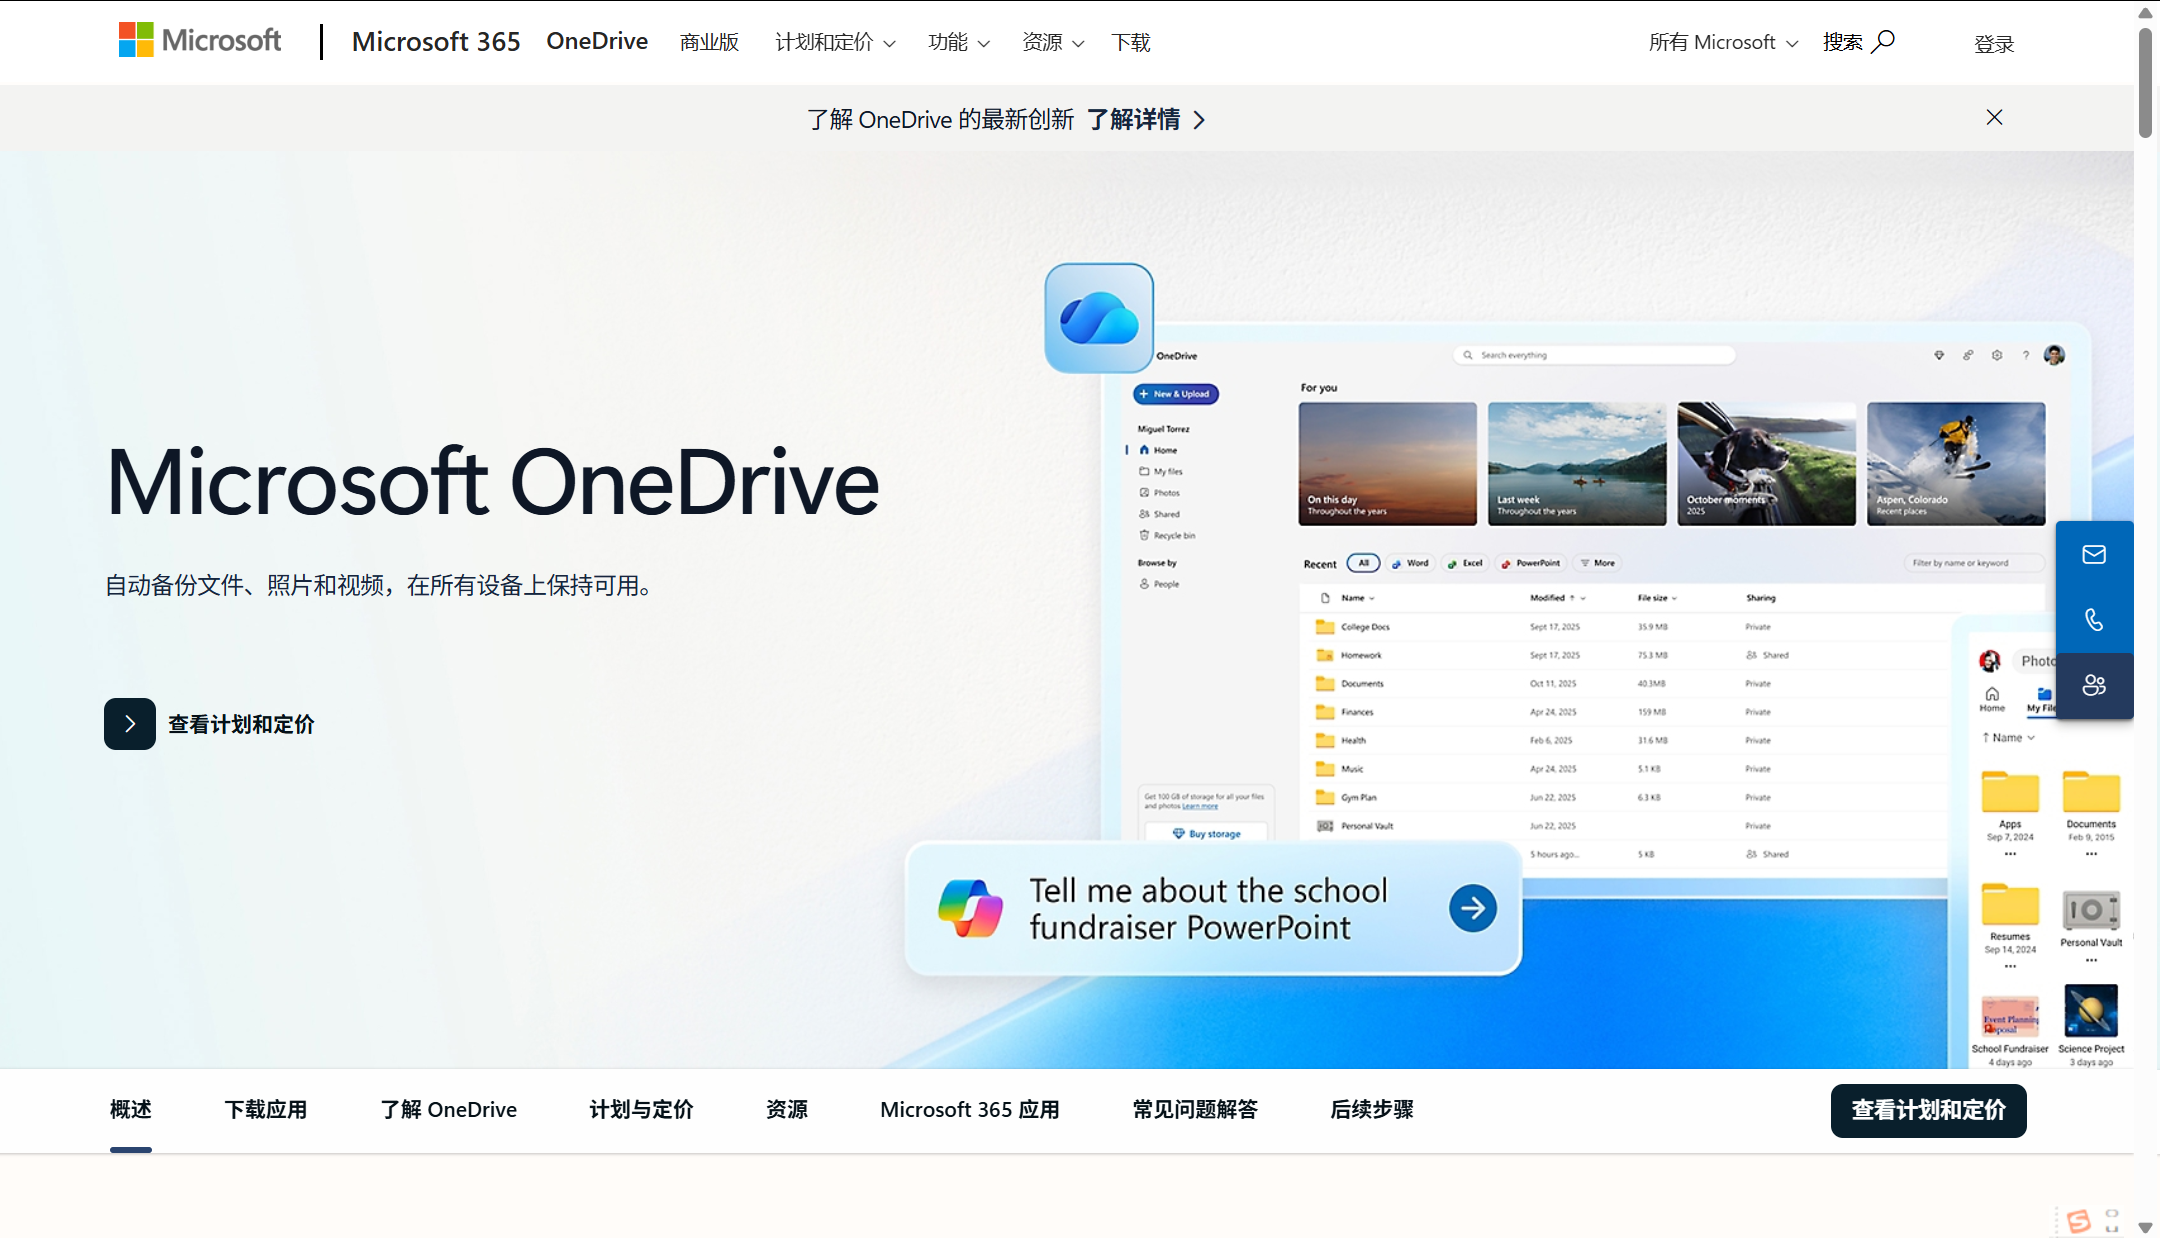Open the email contact icon
This screenshot has height=1238, width=2160.
[x=2094, y=554]
